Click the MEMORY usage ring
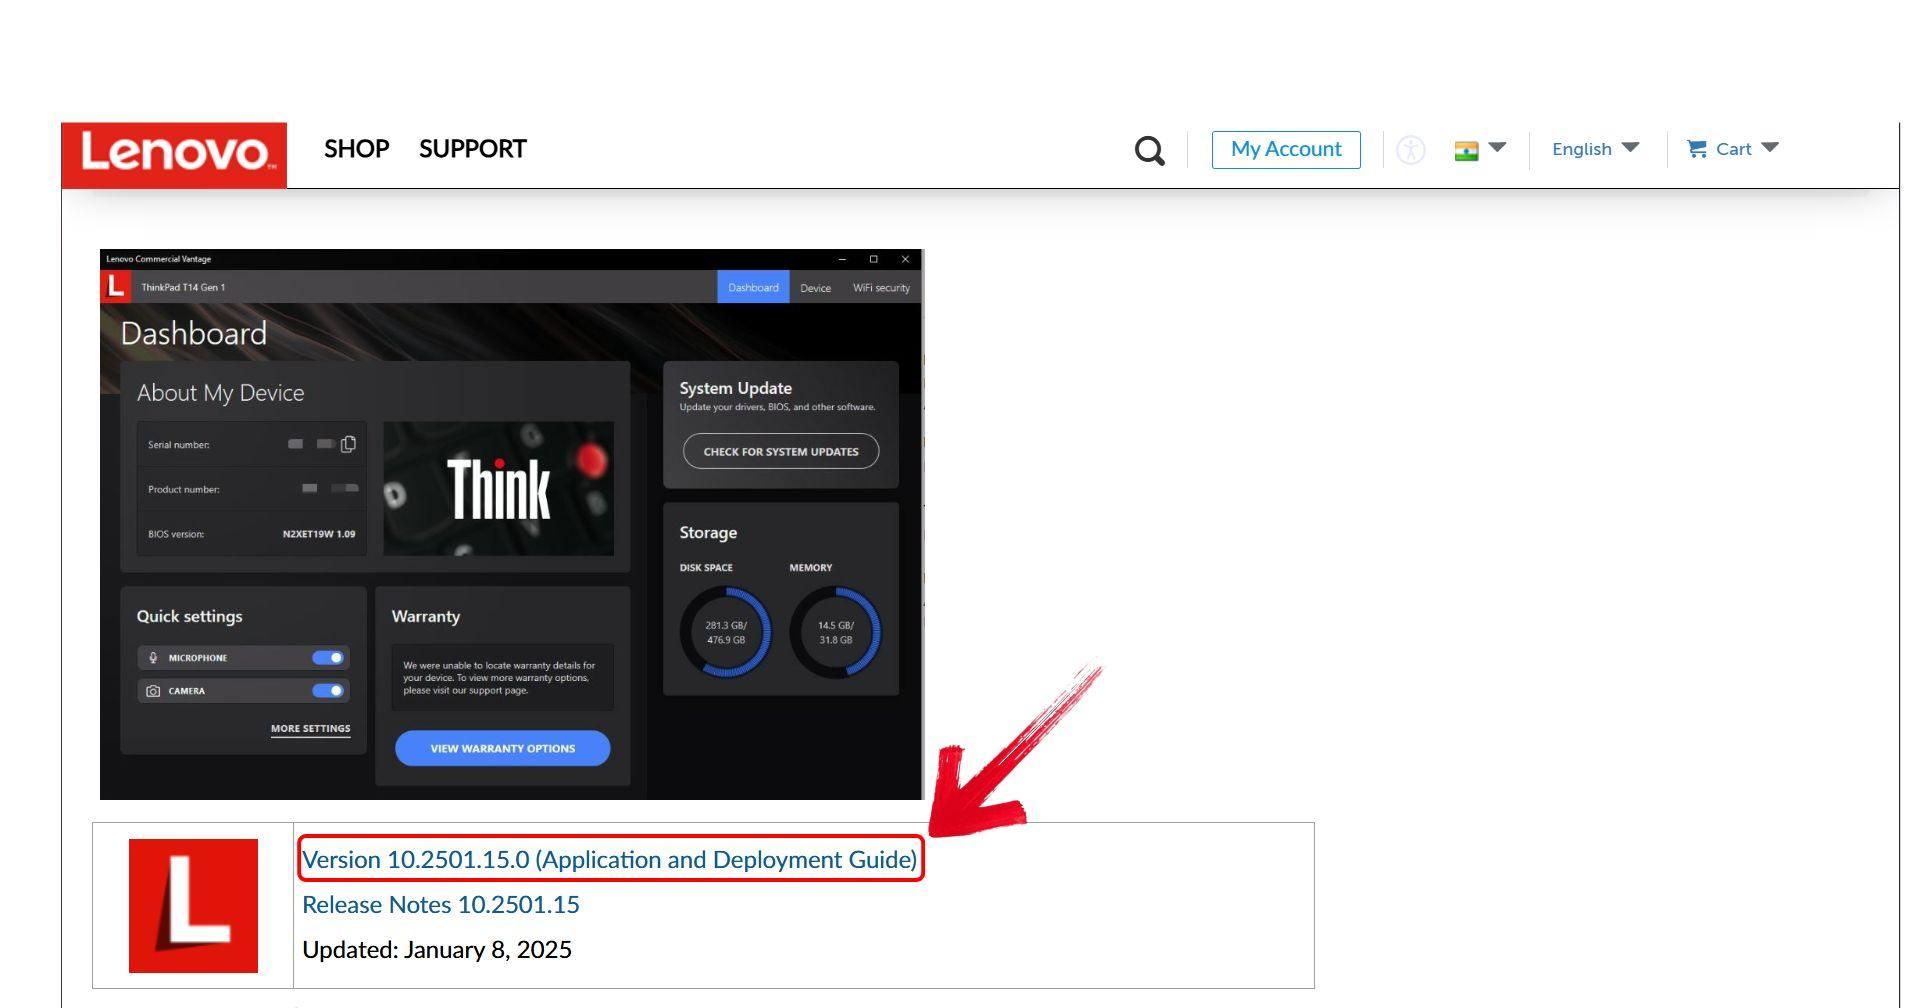1920x1008 pixels. click(836, 632)
